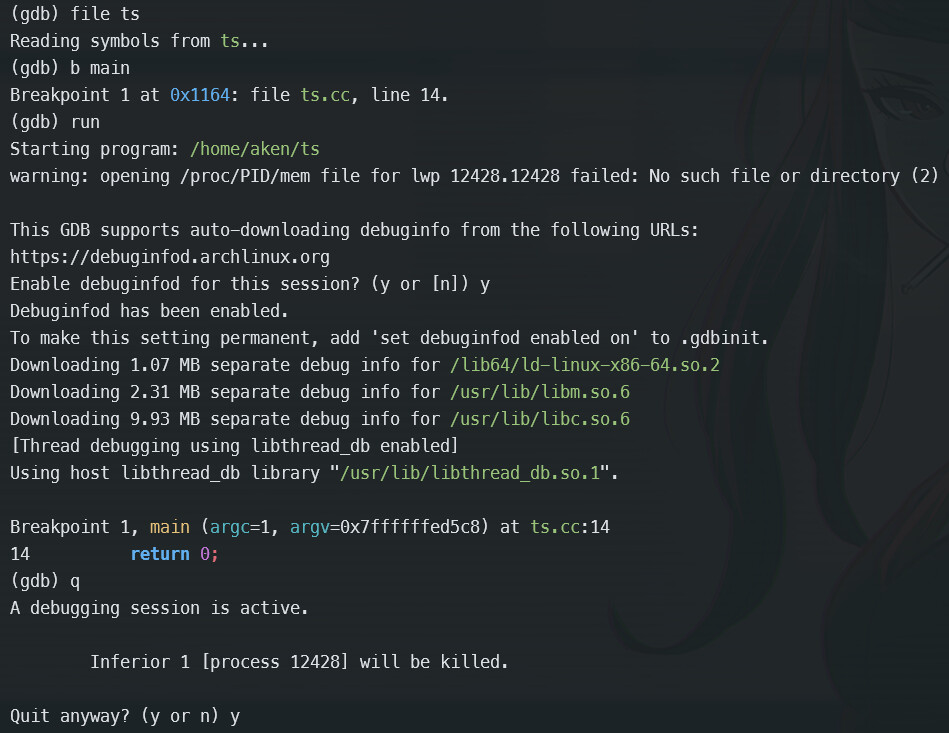The height and width of the screenshot is (733, 949).
Task: Click the '(gdb) b main' command line
Action: pos(70,68)
